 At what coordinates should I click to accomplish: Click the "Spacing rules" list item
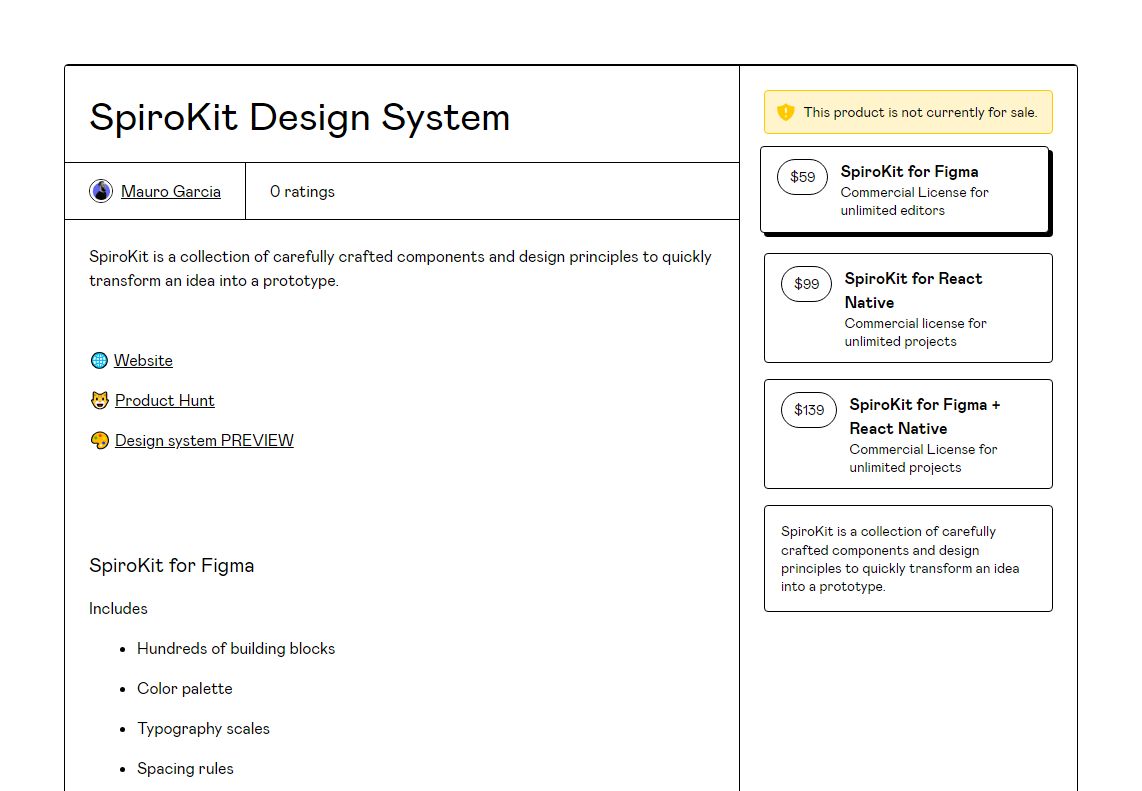click(x=185, y=769)
